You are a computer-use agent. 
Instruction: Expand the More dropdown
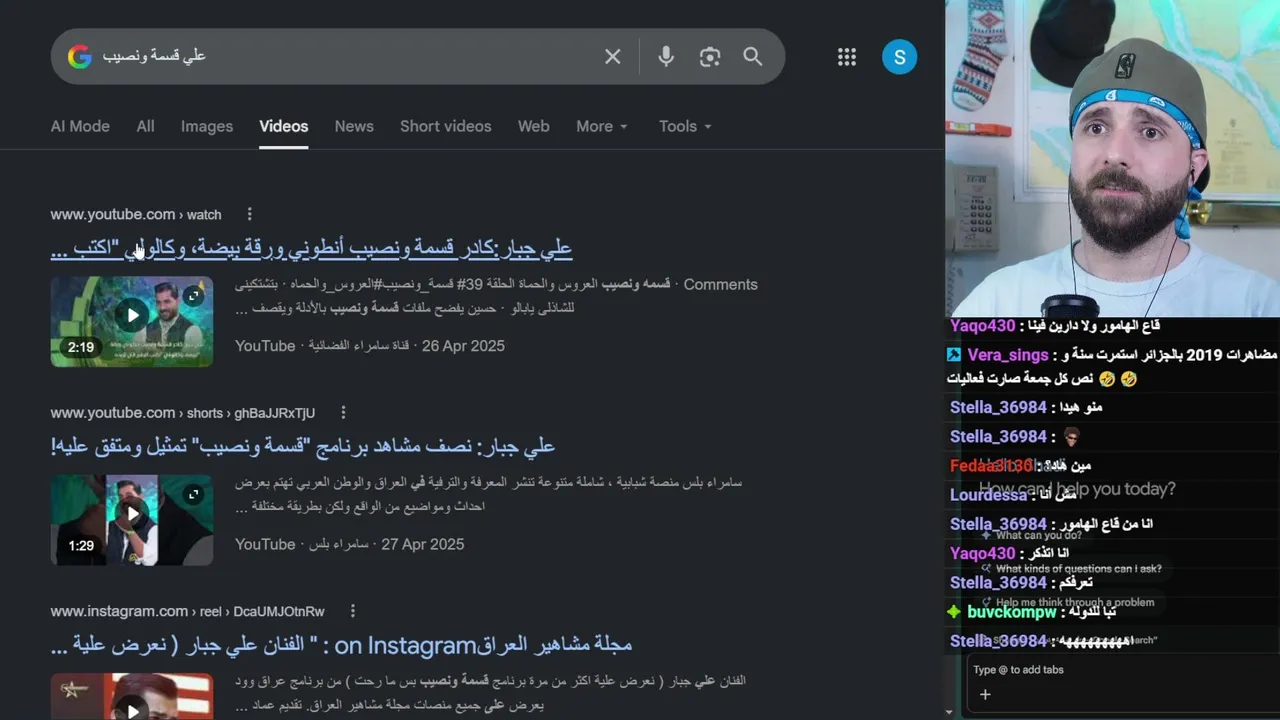tap(602, 126)
